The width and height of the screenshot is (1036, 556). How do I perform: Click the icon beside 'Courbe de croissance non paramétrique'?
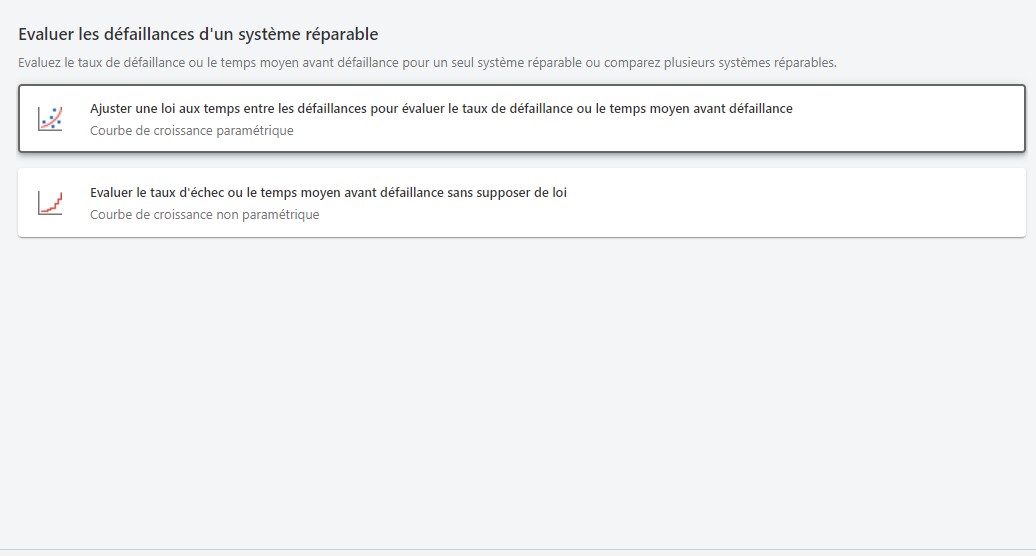click(50, 202)
